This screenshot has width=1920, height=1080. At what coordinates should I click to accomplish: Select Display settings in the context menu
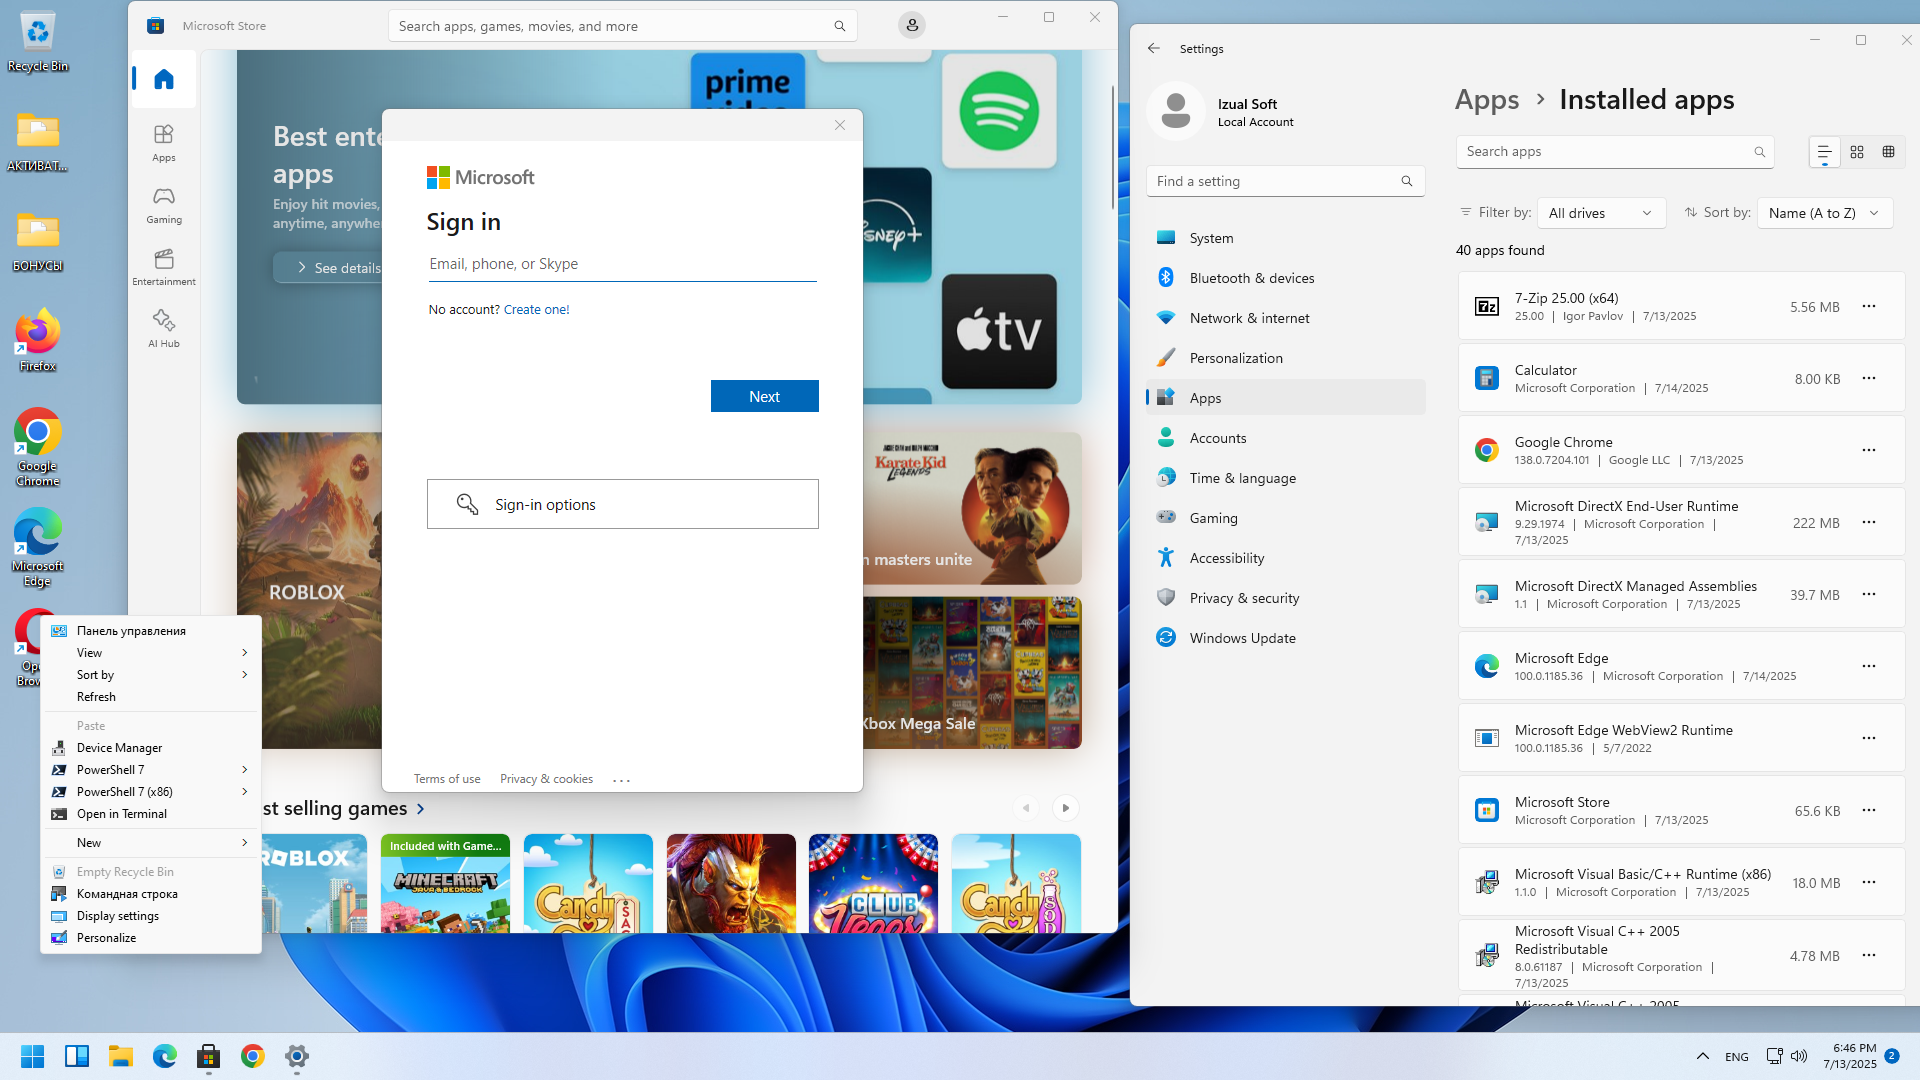tap(150, 916)
